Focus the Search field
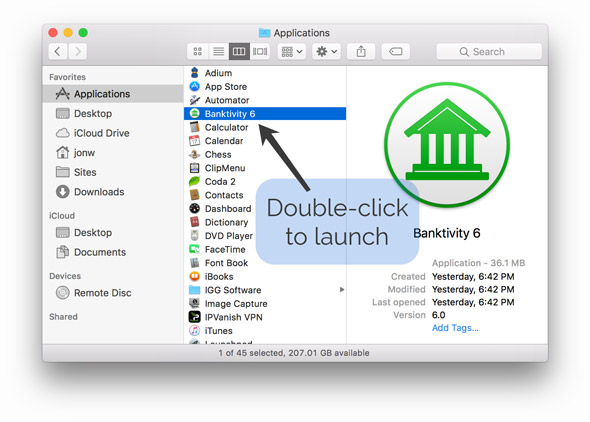Viewport: 590px width, 422px height. pyautogui.click(x=489, y=52)
